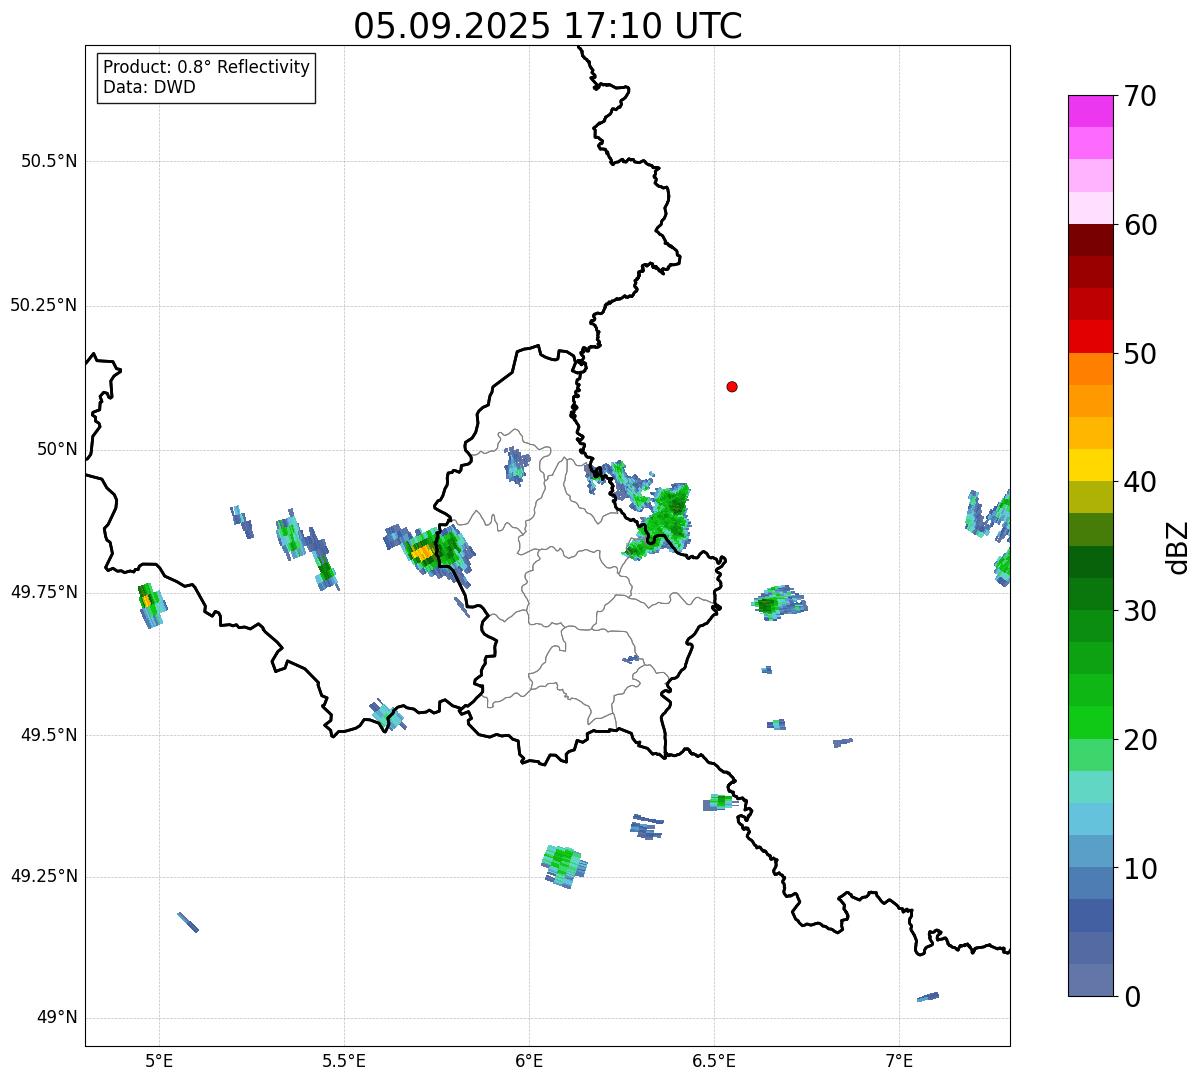
Task: Select the small radar echo near 5°E, 49.75°N
Action: pyautogui.click(x=150, y=603)
